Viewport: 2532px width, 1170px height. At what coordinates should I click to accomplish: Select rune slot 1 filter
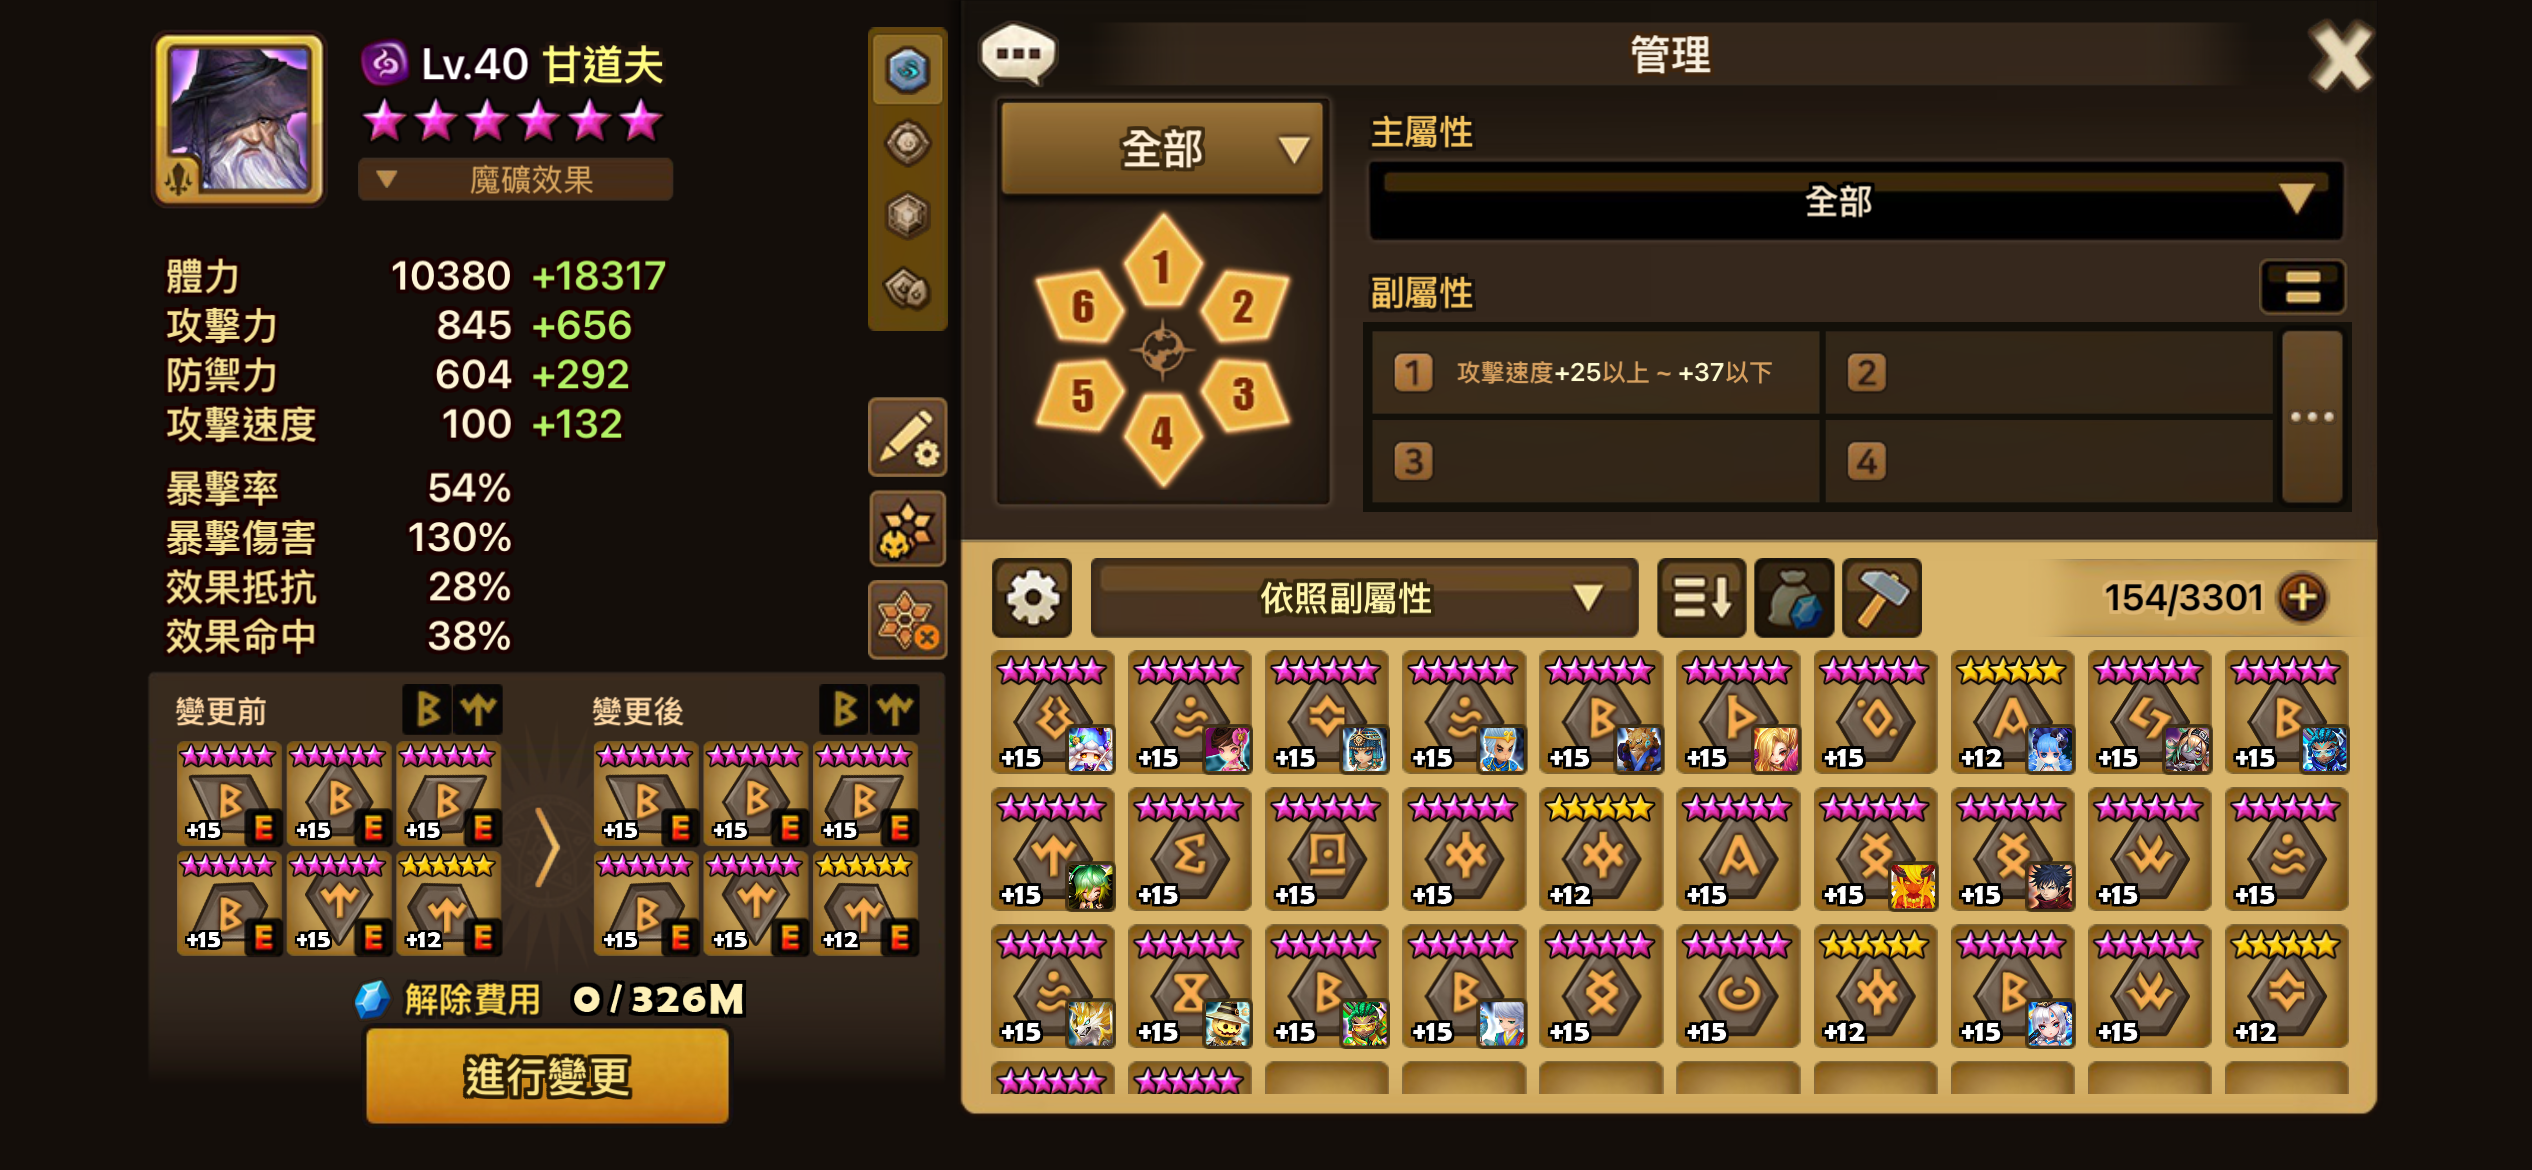click(x=1162, y=264)
